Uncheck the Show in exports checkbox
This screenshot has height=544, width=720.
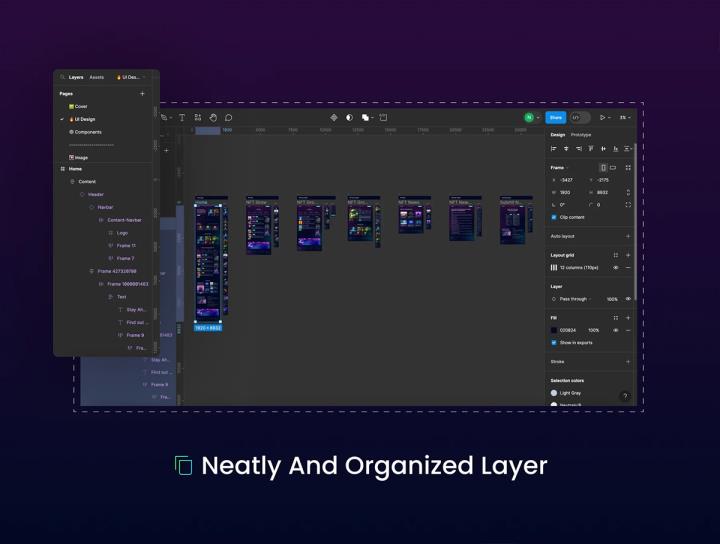(554, 342)
